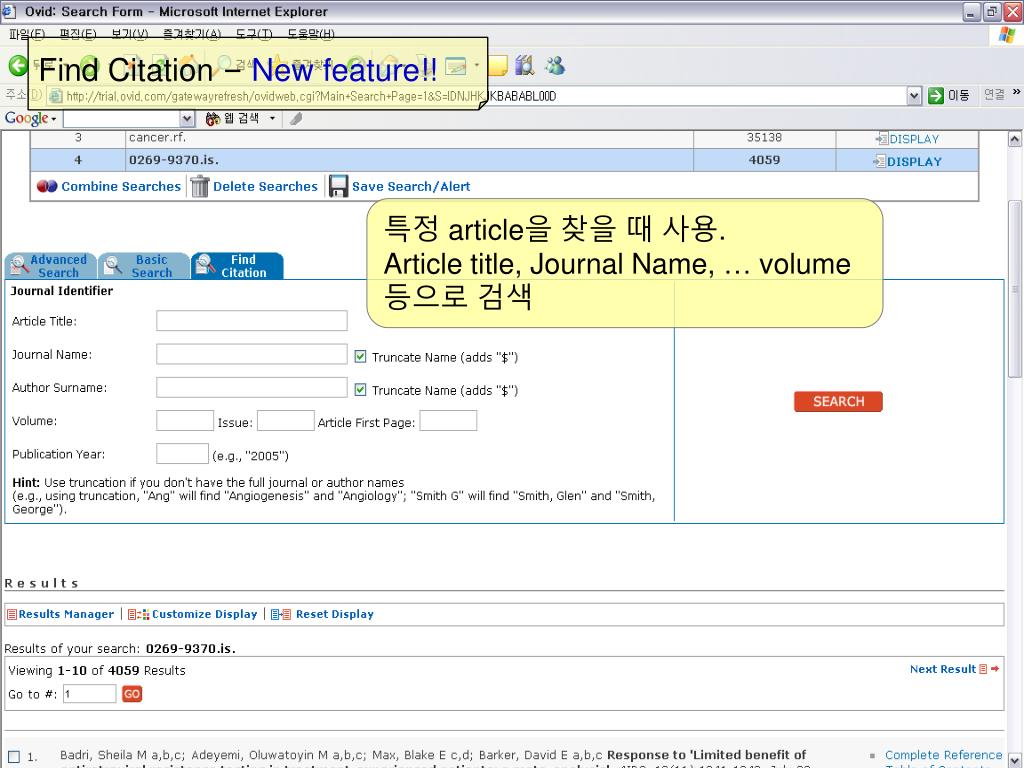Image resolution: width=1024 pixels, height=768 pixels.
Task: Toggle Truncate Name checkbox for Author Surname
Action: click(x=360, y=390)
